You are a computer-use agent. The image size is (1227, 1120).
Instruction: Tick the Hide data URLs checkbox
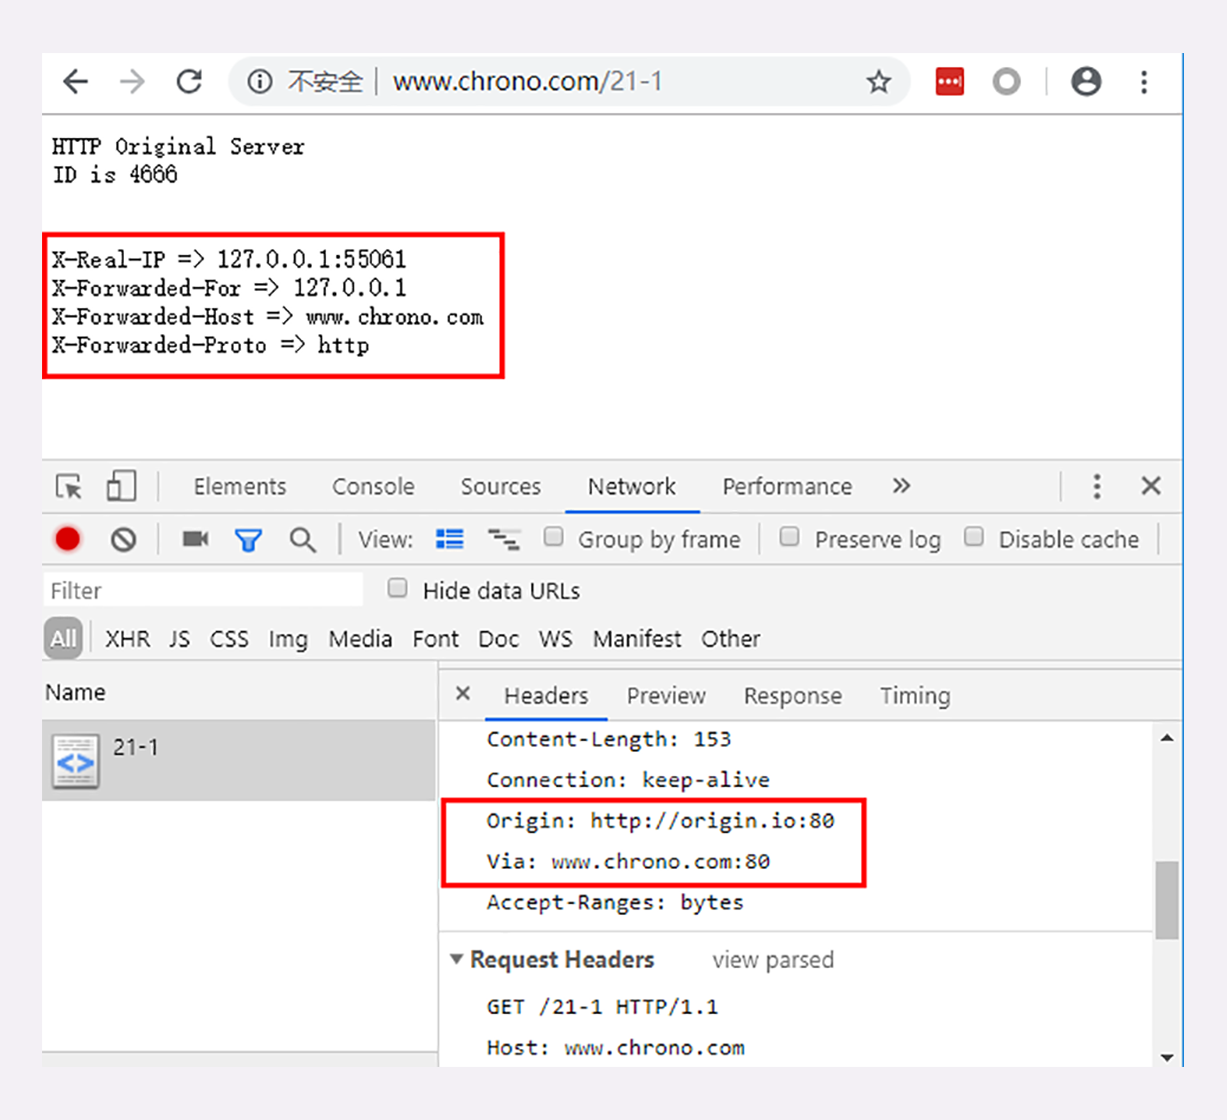tap(398, 588)
